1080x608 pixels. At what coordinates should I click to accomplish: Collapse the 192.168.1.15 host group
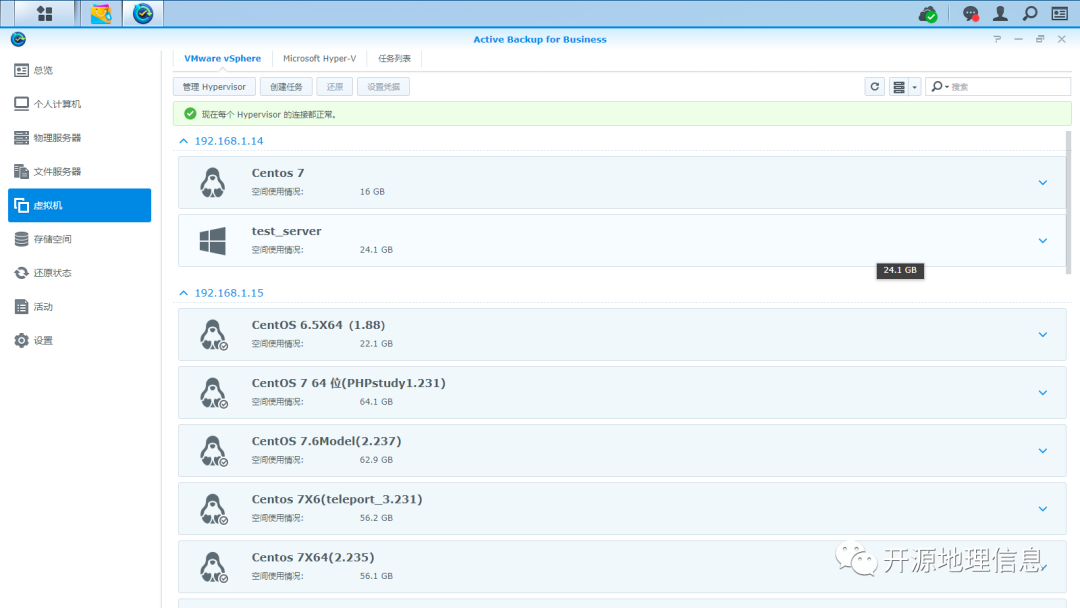[183, 293]
